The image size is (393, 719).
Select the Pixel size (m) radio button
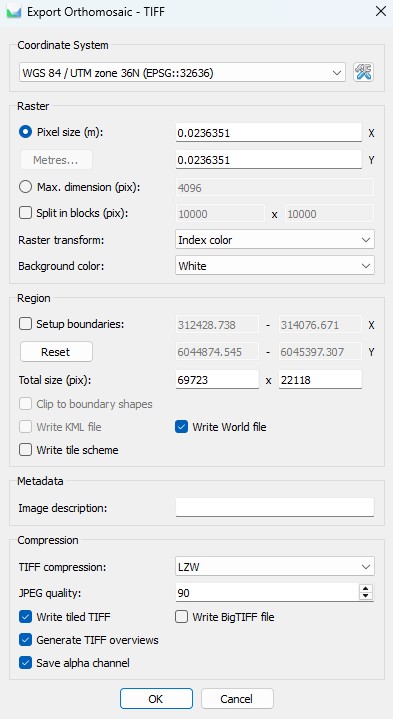(x=25, y=132)
